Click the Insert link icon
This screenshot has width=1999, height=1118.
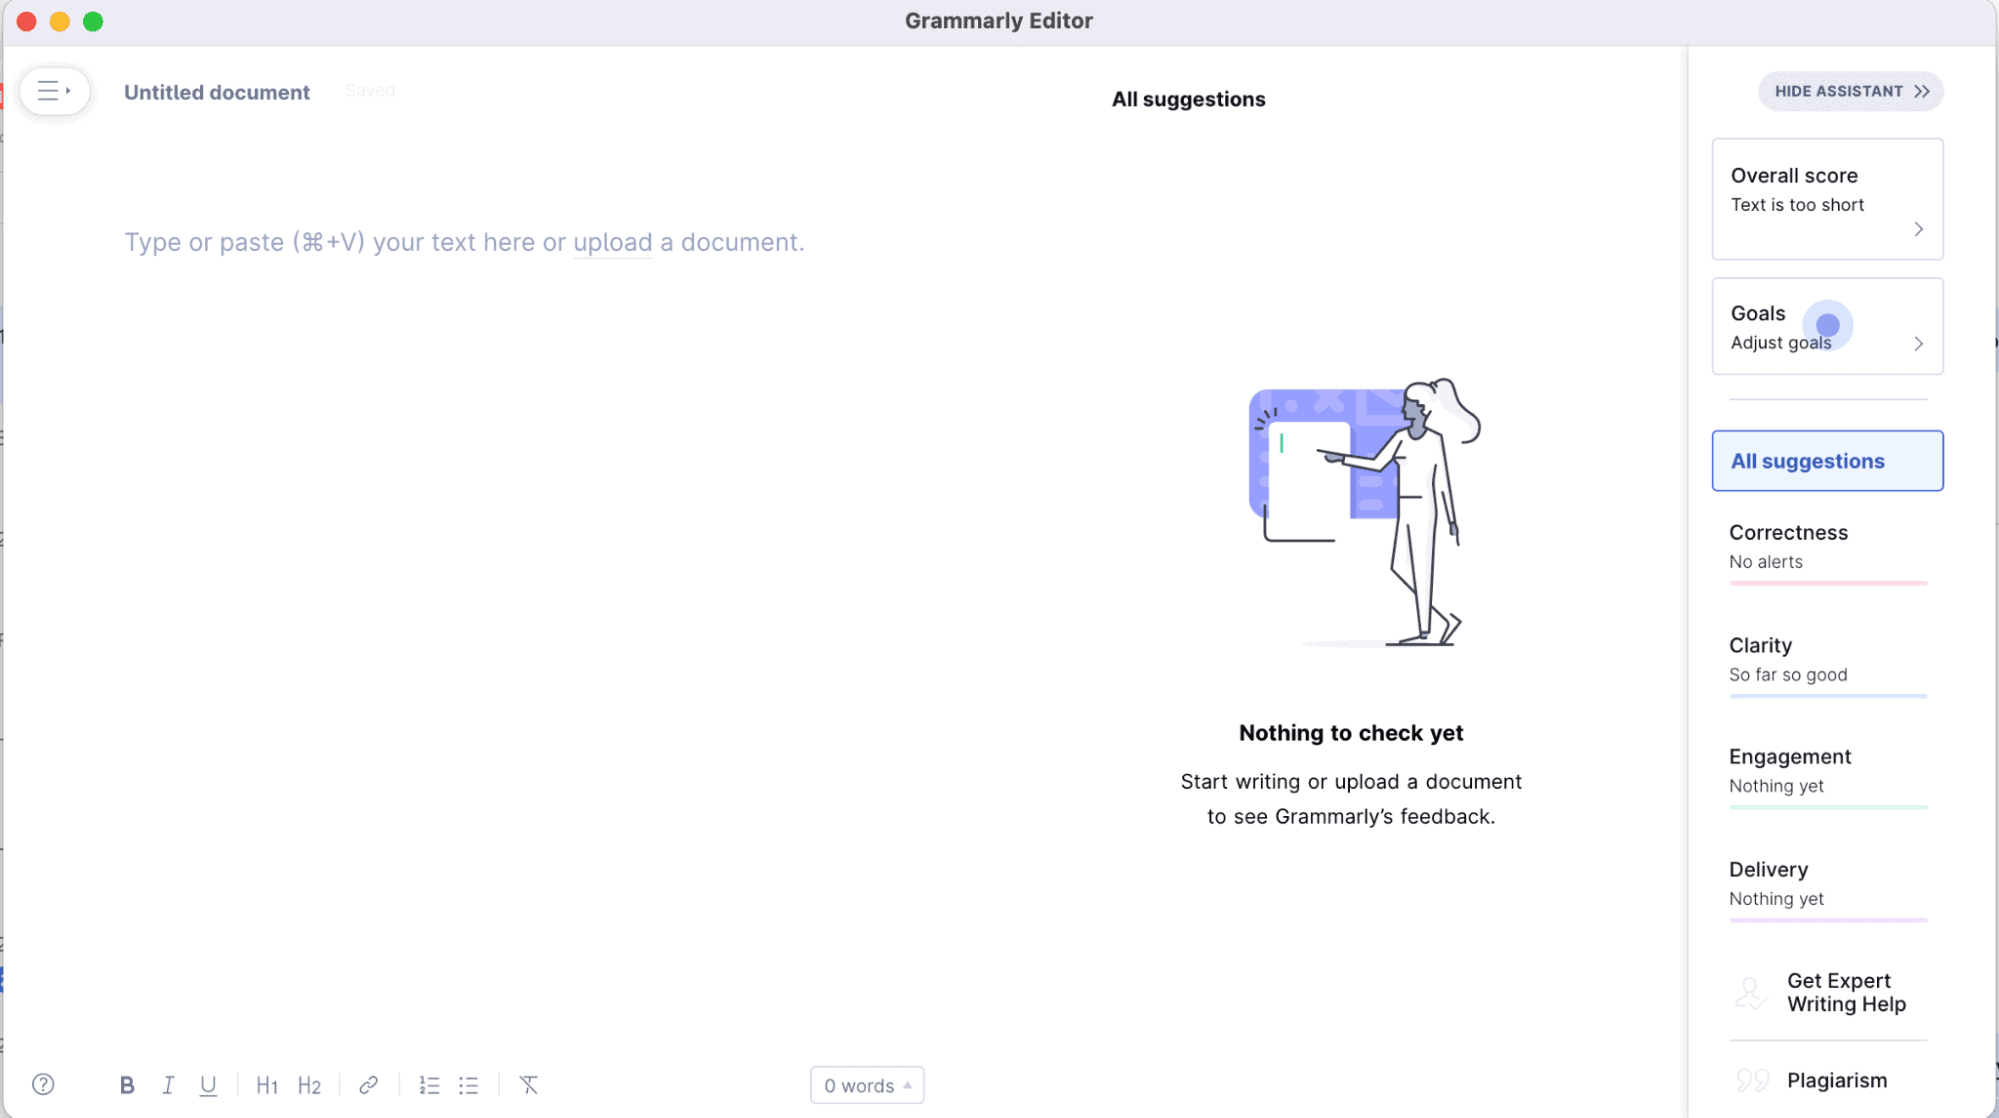point(367,1085)
